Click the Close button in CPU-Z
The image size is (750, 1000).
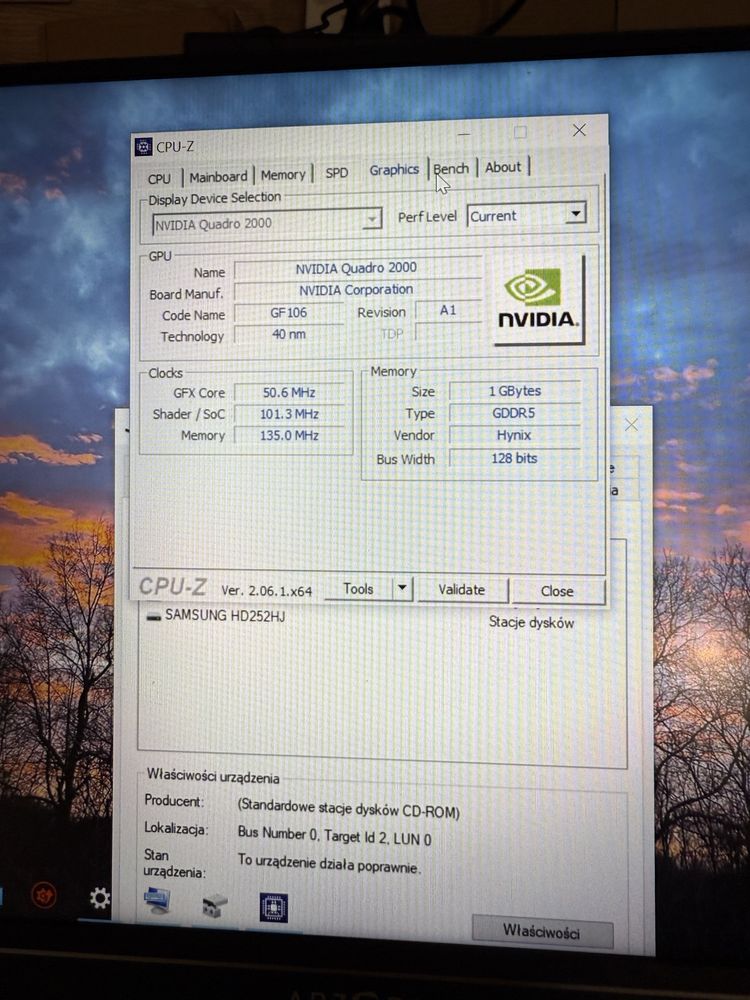click(557, 591)
